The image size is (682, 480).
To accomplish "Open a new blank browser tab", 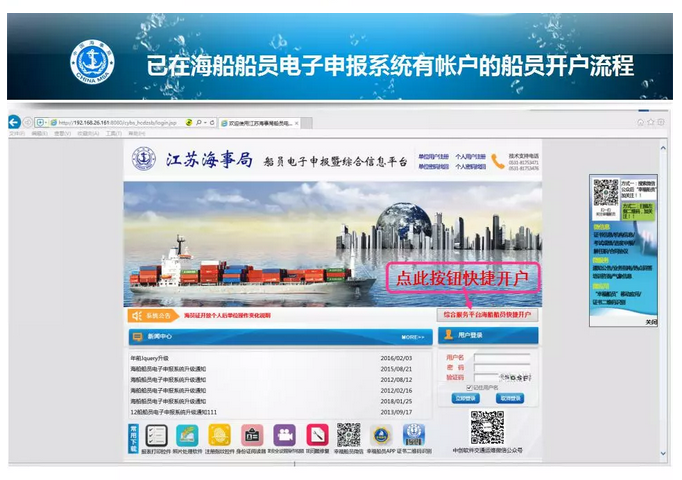I will point(307,123).
